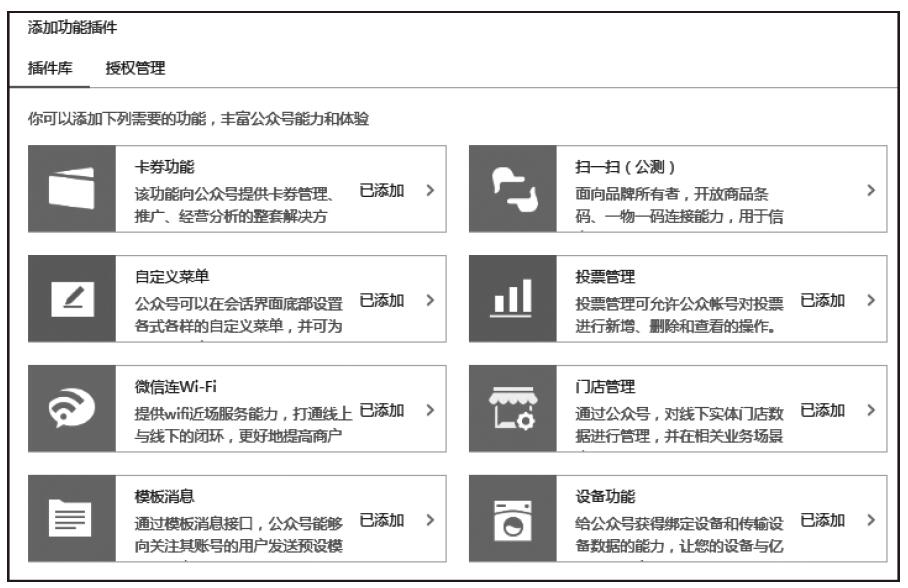This screenshot has height=588, width=908.
Task: Click 已添加 status on 门店管理
Action: click(823, 410)
